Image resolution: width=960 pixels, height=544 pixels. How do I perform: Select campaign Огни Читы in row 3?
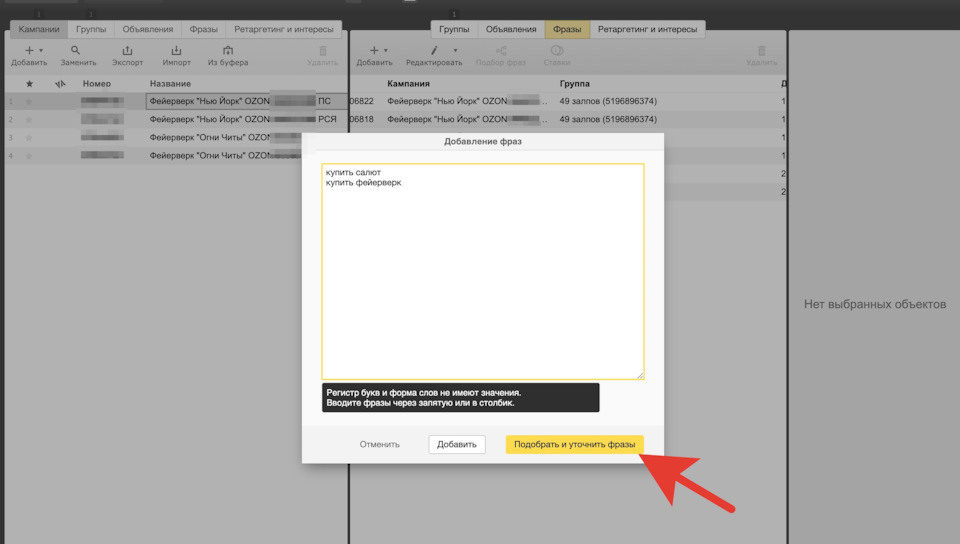tap(153, 137)
